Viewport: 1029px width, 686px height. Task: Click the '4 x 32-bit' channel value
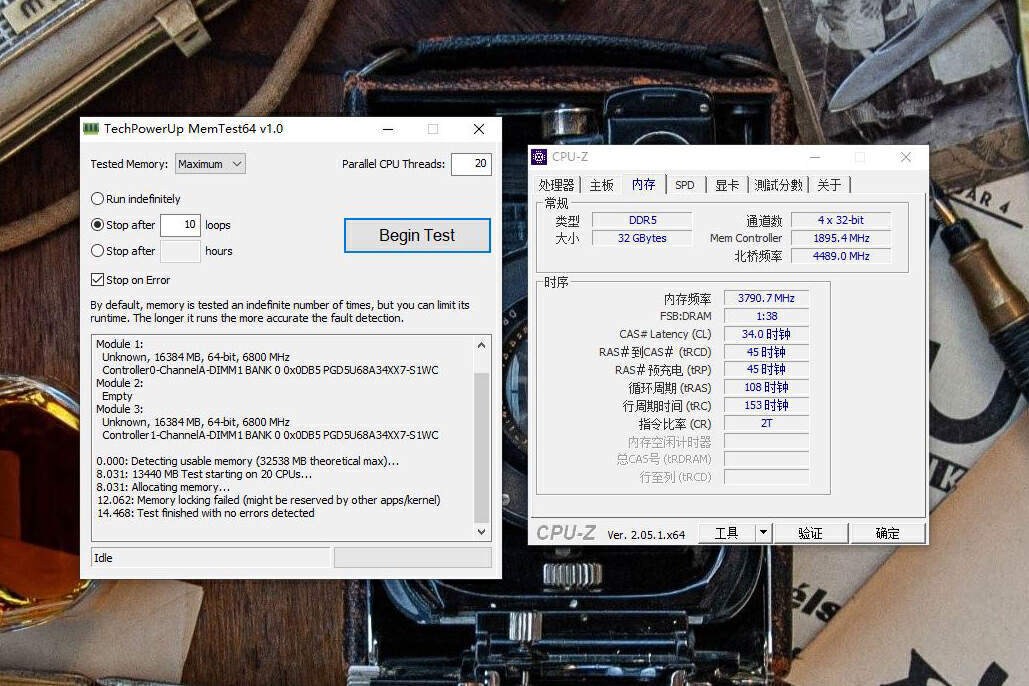[841, 220]
